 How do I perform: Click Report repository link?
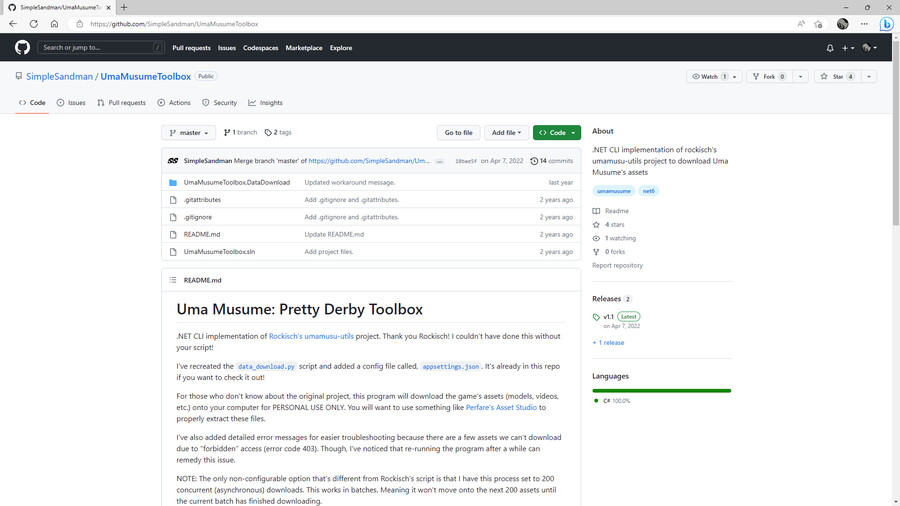618,266
